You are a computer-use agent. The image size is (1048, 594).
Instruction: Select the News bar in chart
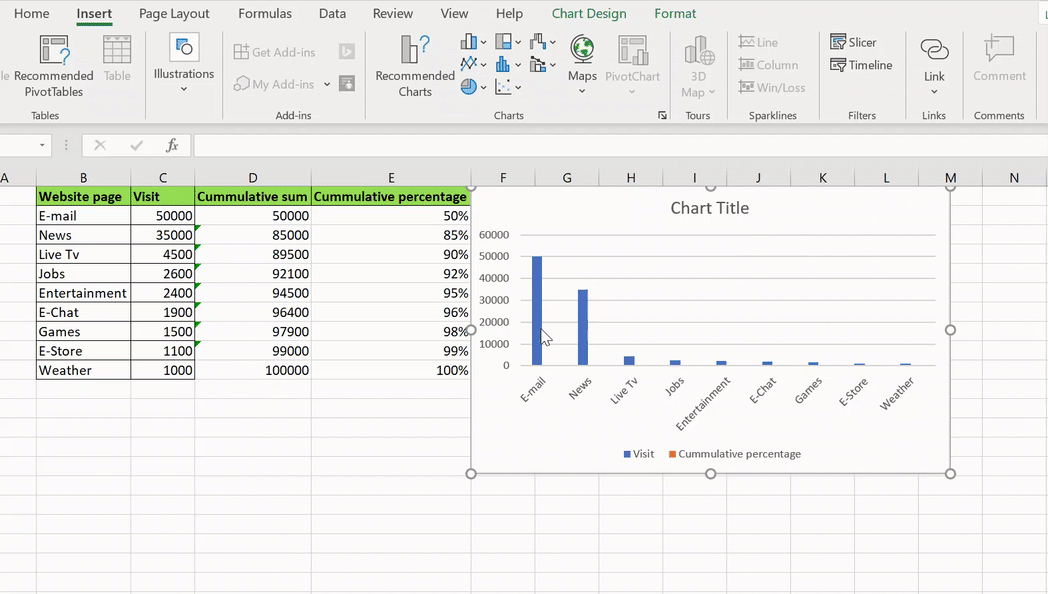click(583, 327)
